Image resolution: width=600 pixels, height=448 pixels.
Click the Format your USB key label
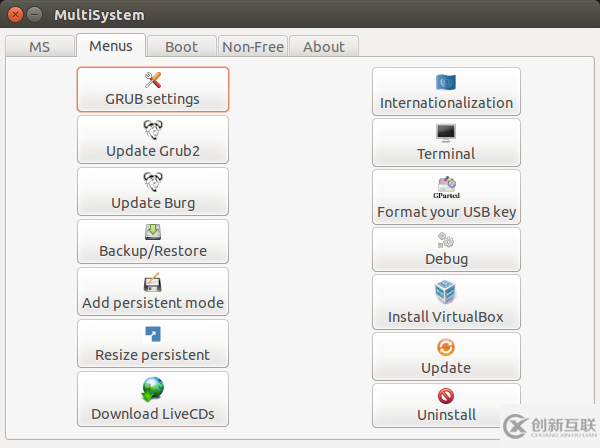click(x=447, y=212)
